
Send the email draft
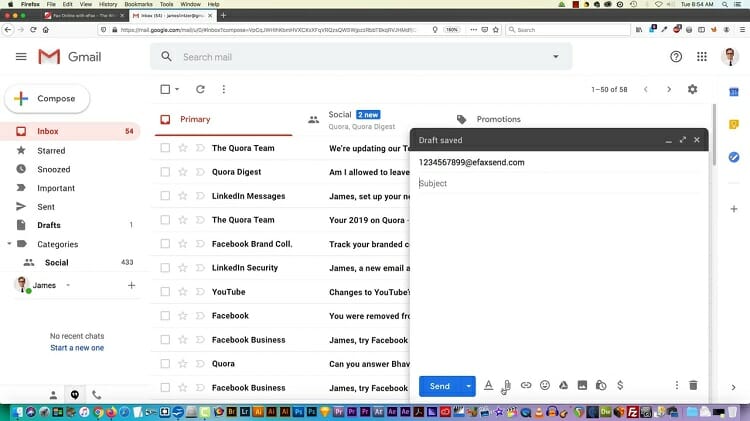point(440,386)
